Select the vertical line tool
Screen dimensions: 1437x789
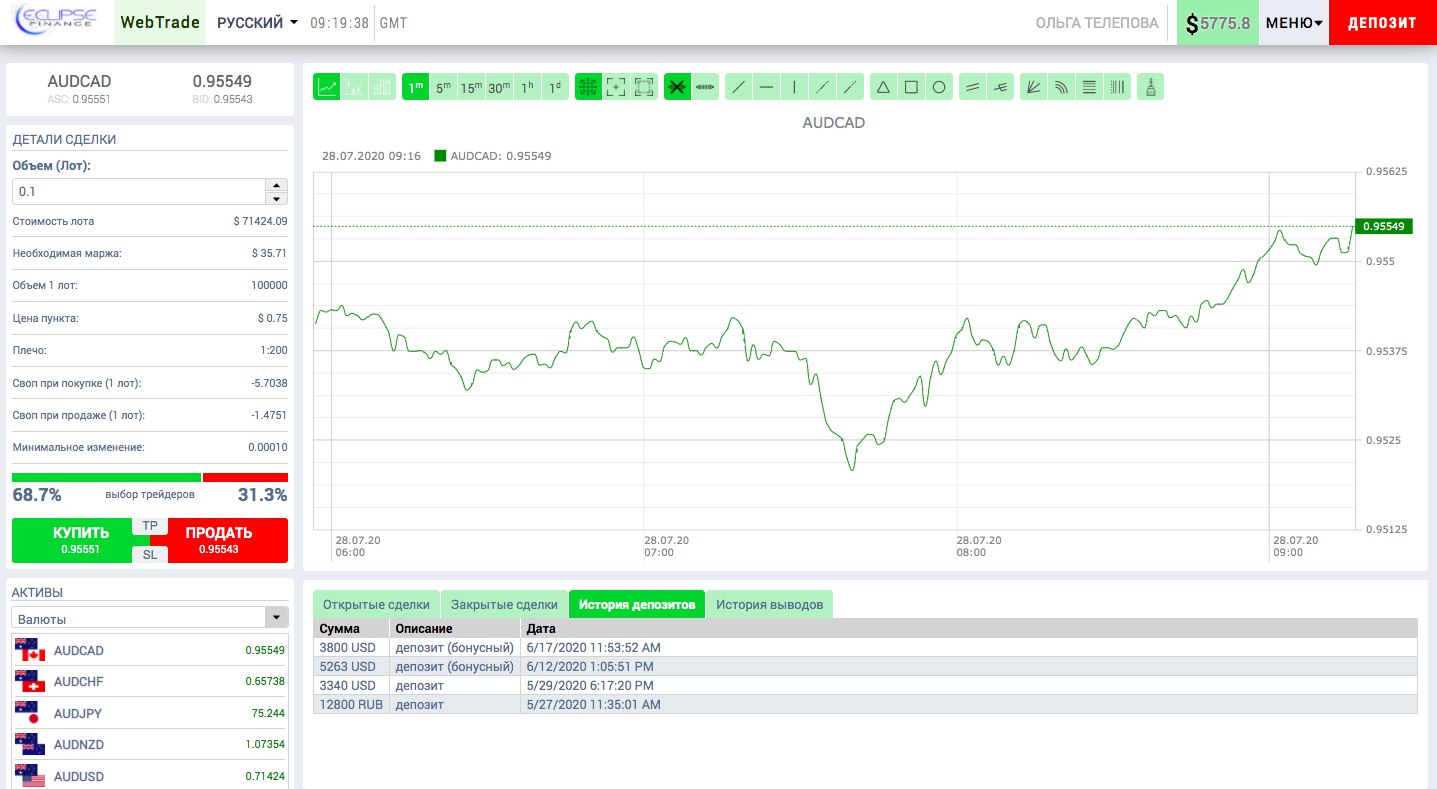click(794, 87)
